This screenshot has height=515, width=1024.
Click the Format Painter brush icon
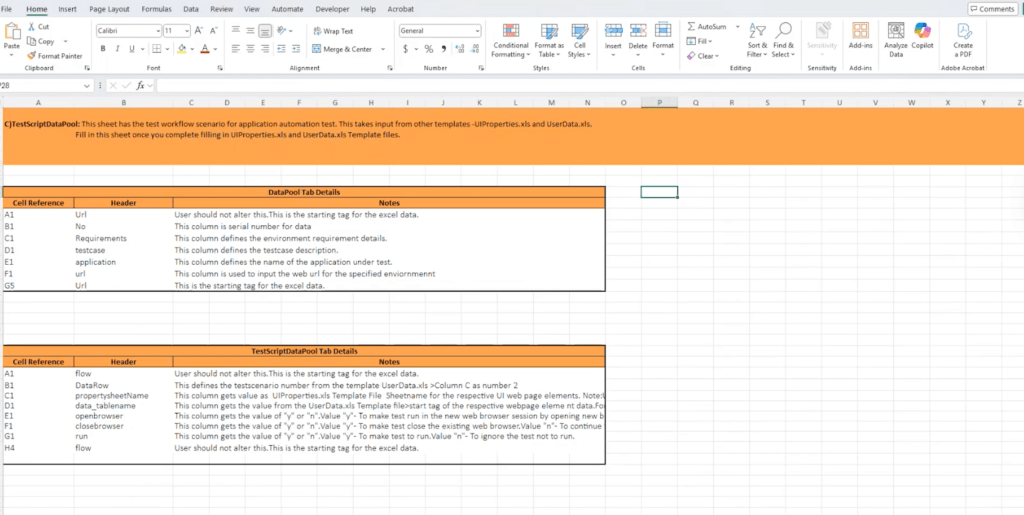tap(32, 56)
